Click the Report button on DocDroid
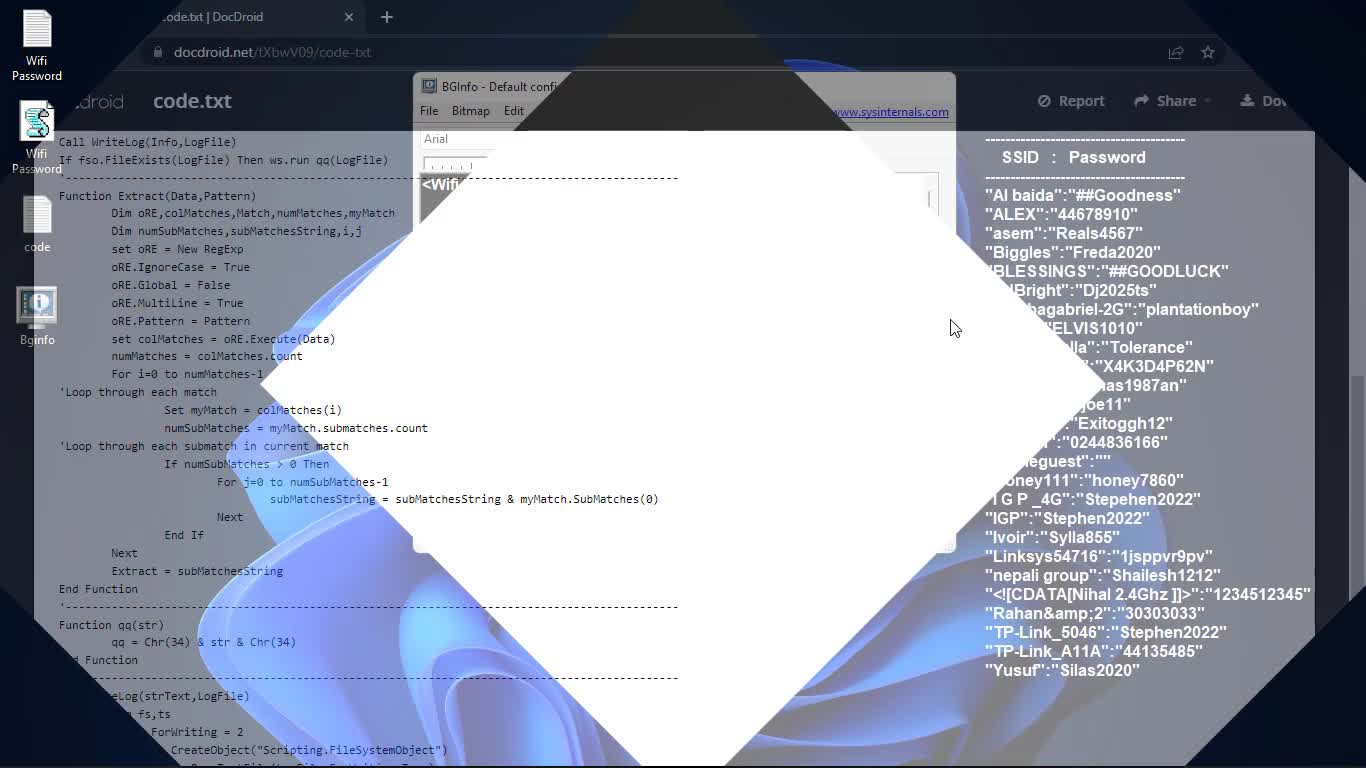The width and height of the screenshot is (1366, 768). pos(1071,101)
